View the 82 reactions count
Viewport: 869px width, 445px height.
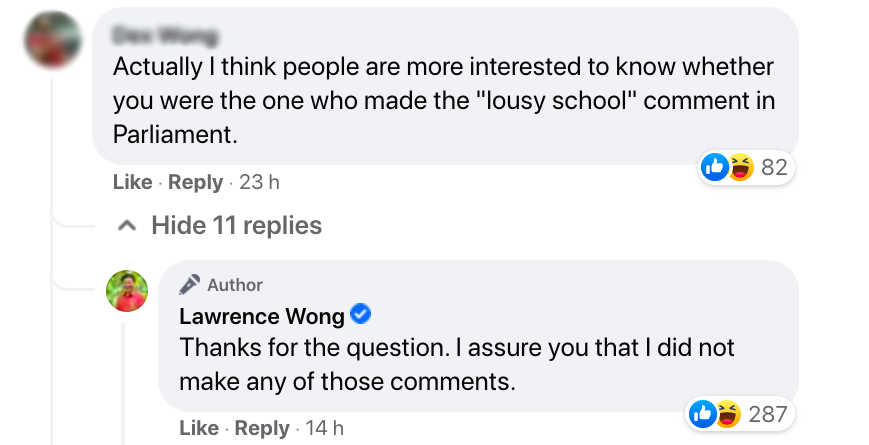coord(774,168)
